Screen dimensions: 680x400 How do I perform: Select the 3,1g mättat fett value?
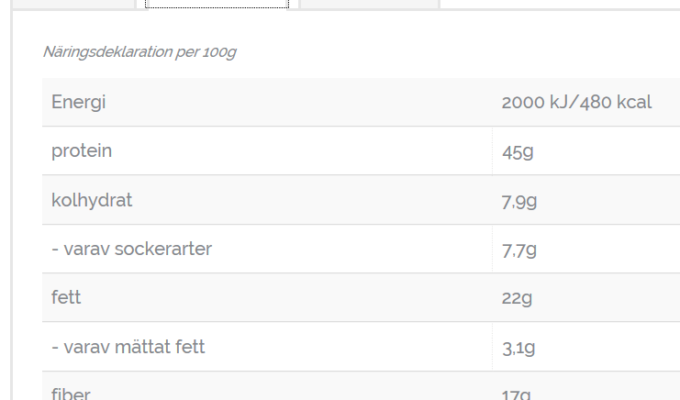(520, 348)
